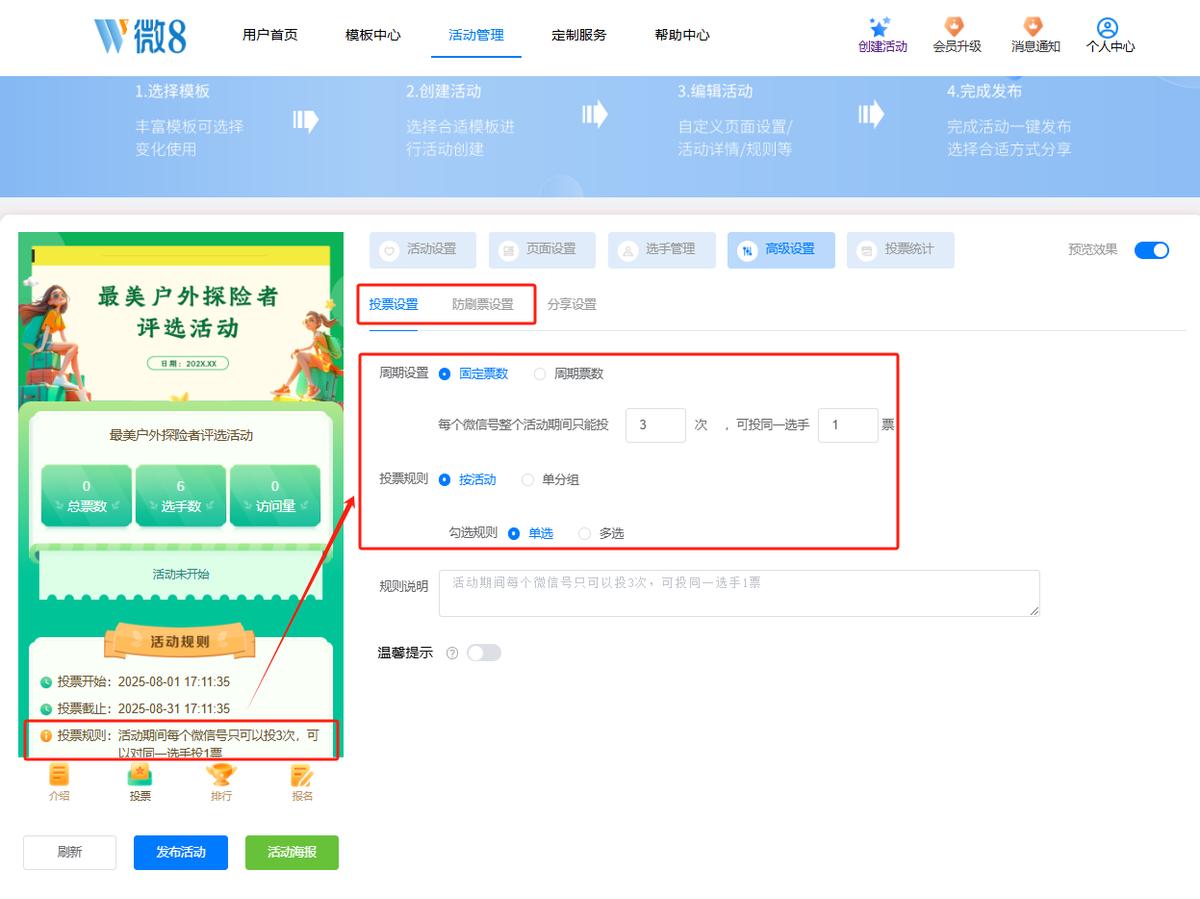The image size is (1200, 899).
Task: Click the 选手数 card in preview
Action: tap(181, 496)
